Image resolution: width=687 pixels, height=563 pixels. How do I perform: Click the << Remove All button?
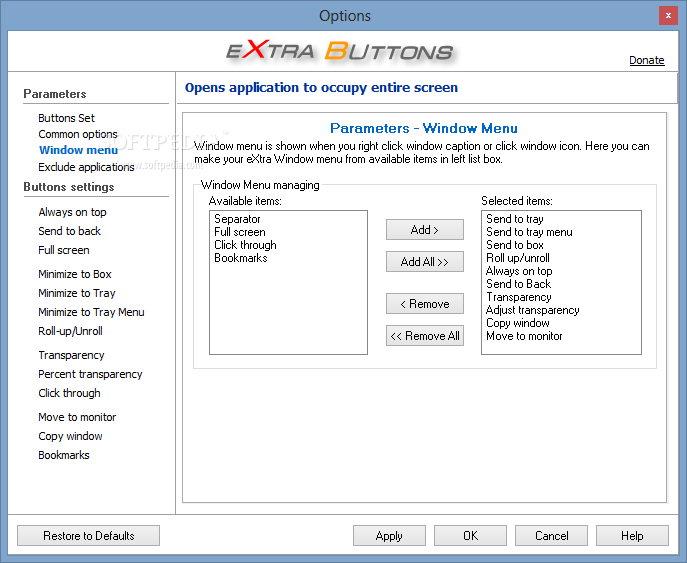pos(425,336)
